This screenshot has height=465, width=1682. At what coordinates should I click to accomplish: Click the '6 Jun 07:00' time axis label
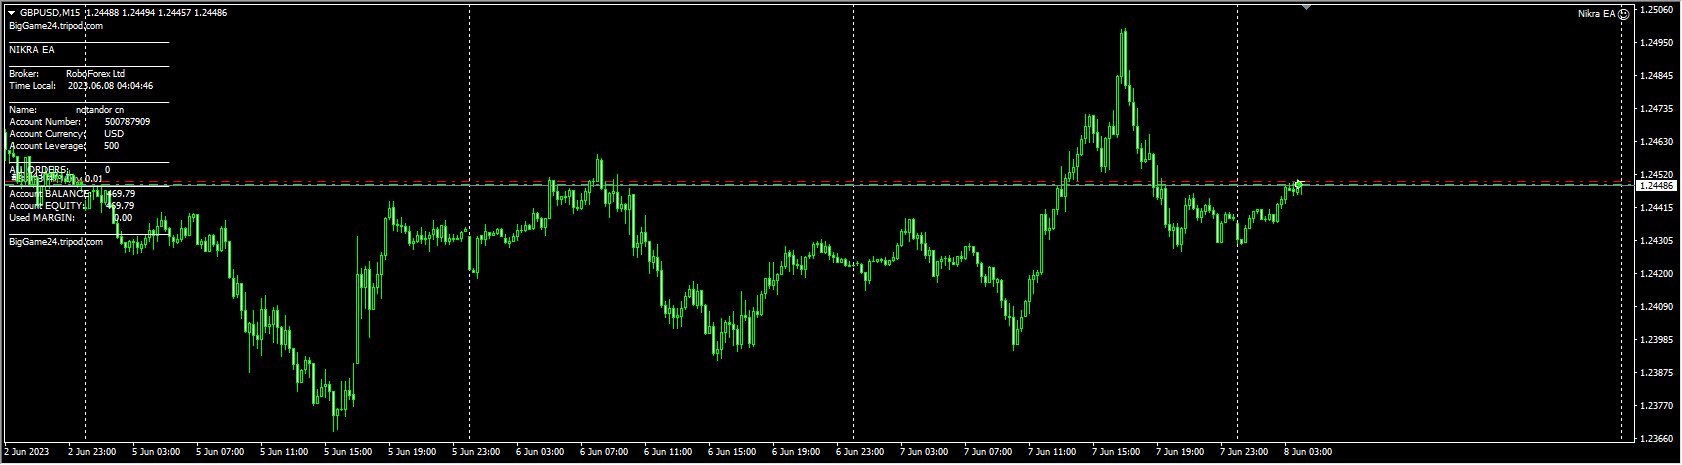coord(604,452)
